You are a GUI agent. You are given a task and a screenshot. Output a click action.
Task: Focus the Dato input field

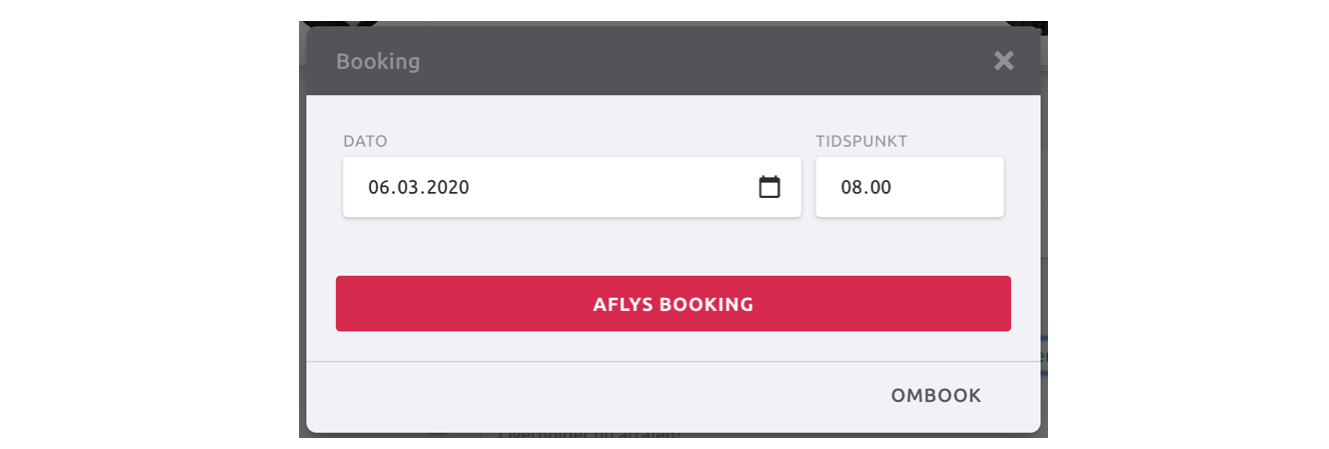click(x=572, y=187)
